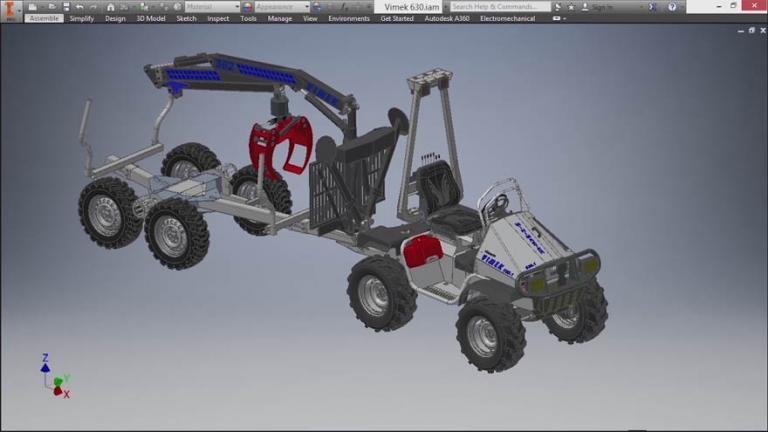Expand the Appearance dropdown
Screen dimensions: 768x432
click(x=306, y=7)
